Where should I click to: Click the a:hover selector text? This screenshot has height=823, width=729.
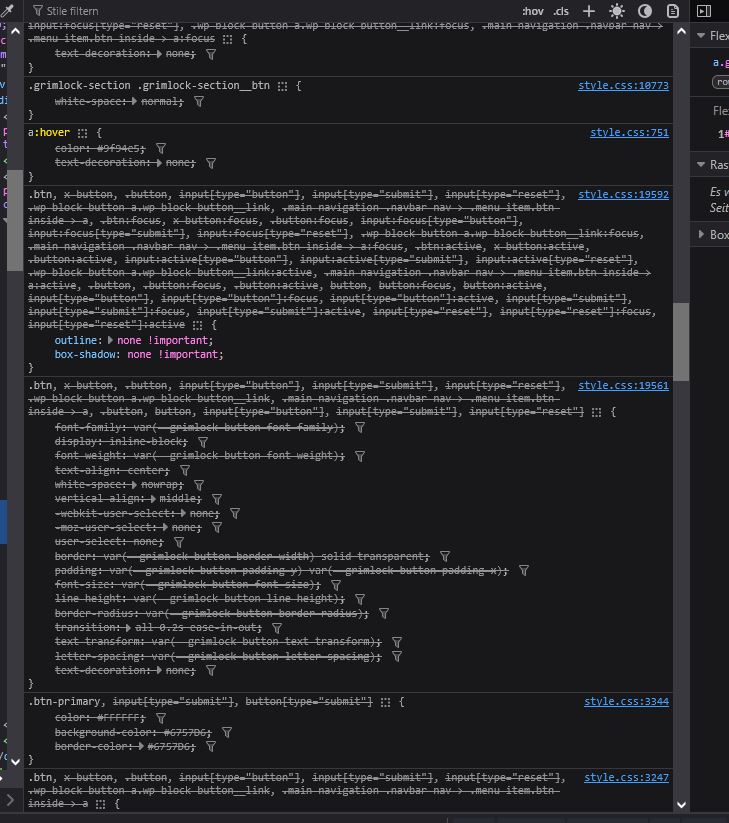(x=49, y=133)
